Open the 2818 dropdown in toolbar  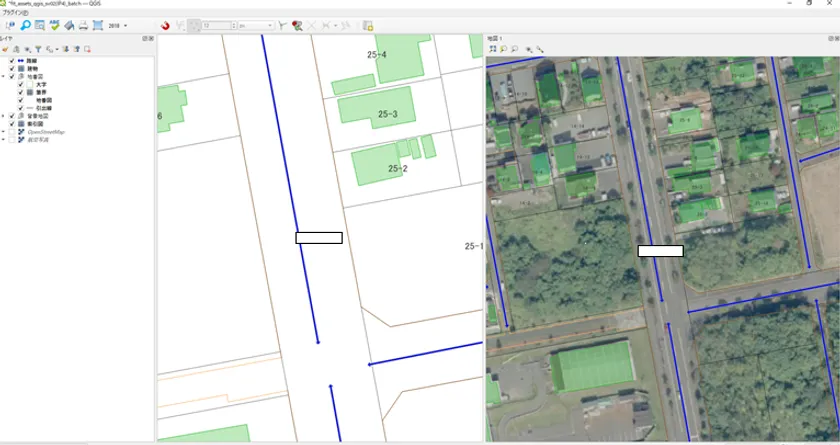(116, 25)
